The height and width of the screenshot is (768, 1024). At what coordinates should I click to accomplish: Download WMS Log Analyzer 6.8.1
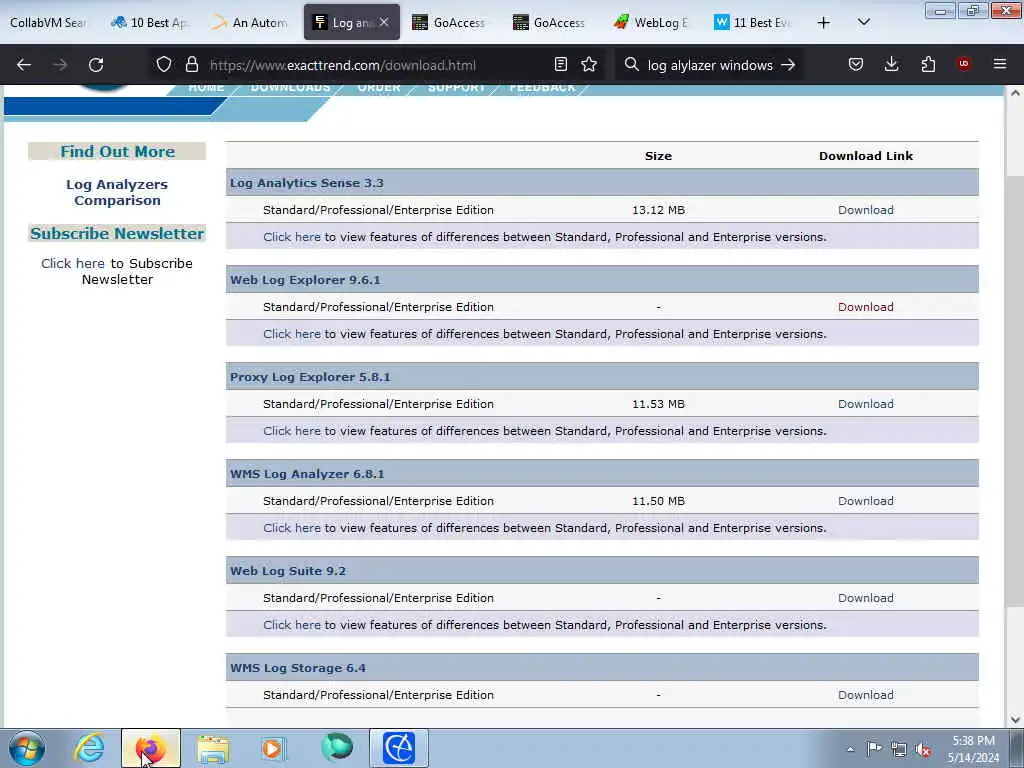click(865, 501)
